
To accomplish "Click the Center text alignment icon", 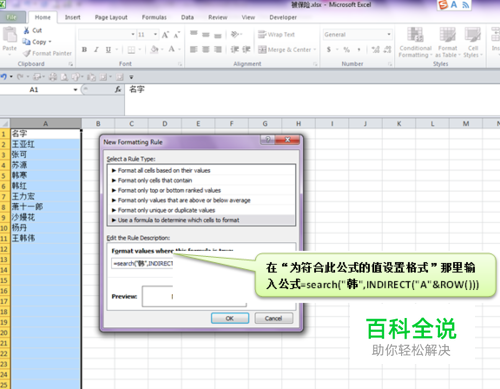I will click(206, 50).
